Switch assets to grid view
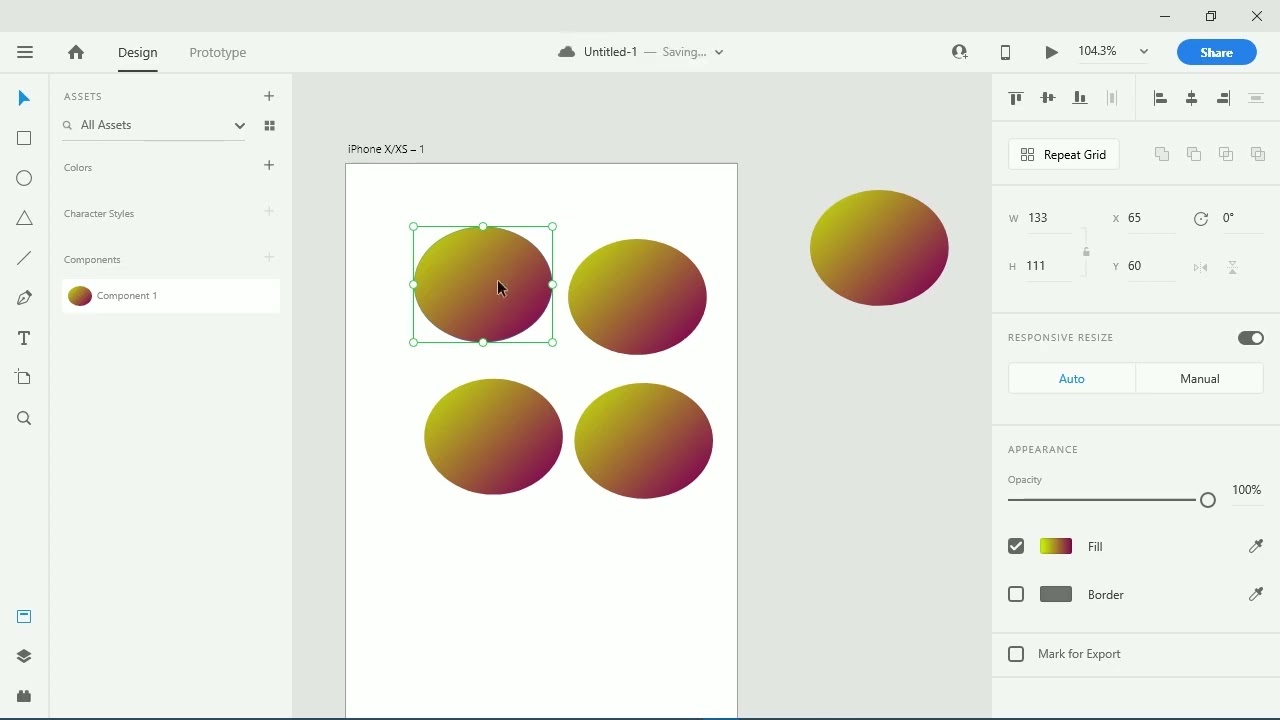The image size is (1280, 720). (x=269, y=126)
